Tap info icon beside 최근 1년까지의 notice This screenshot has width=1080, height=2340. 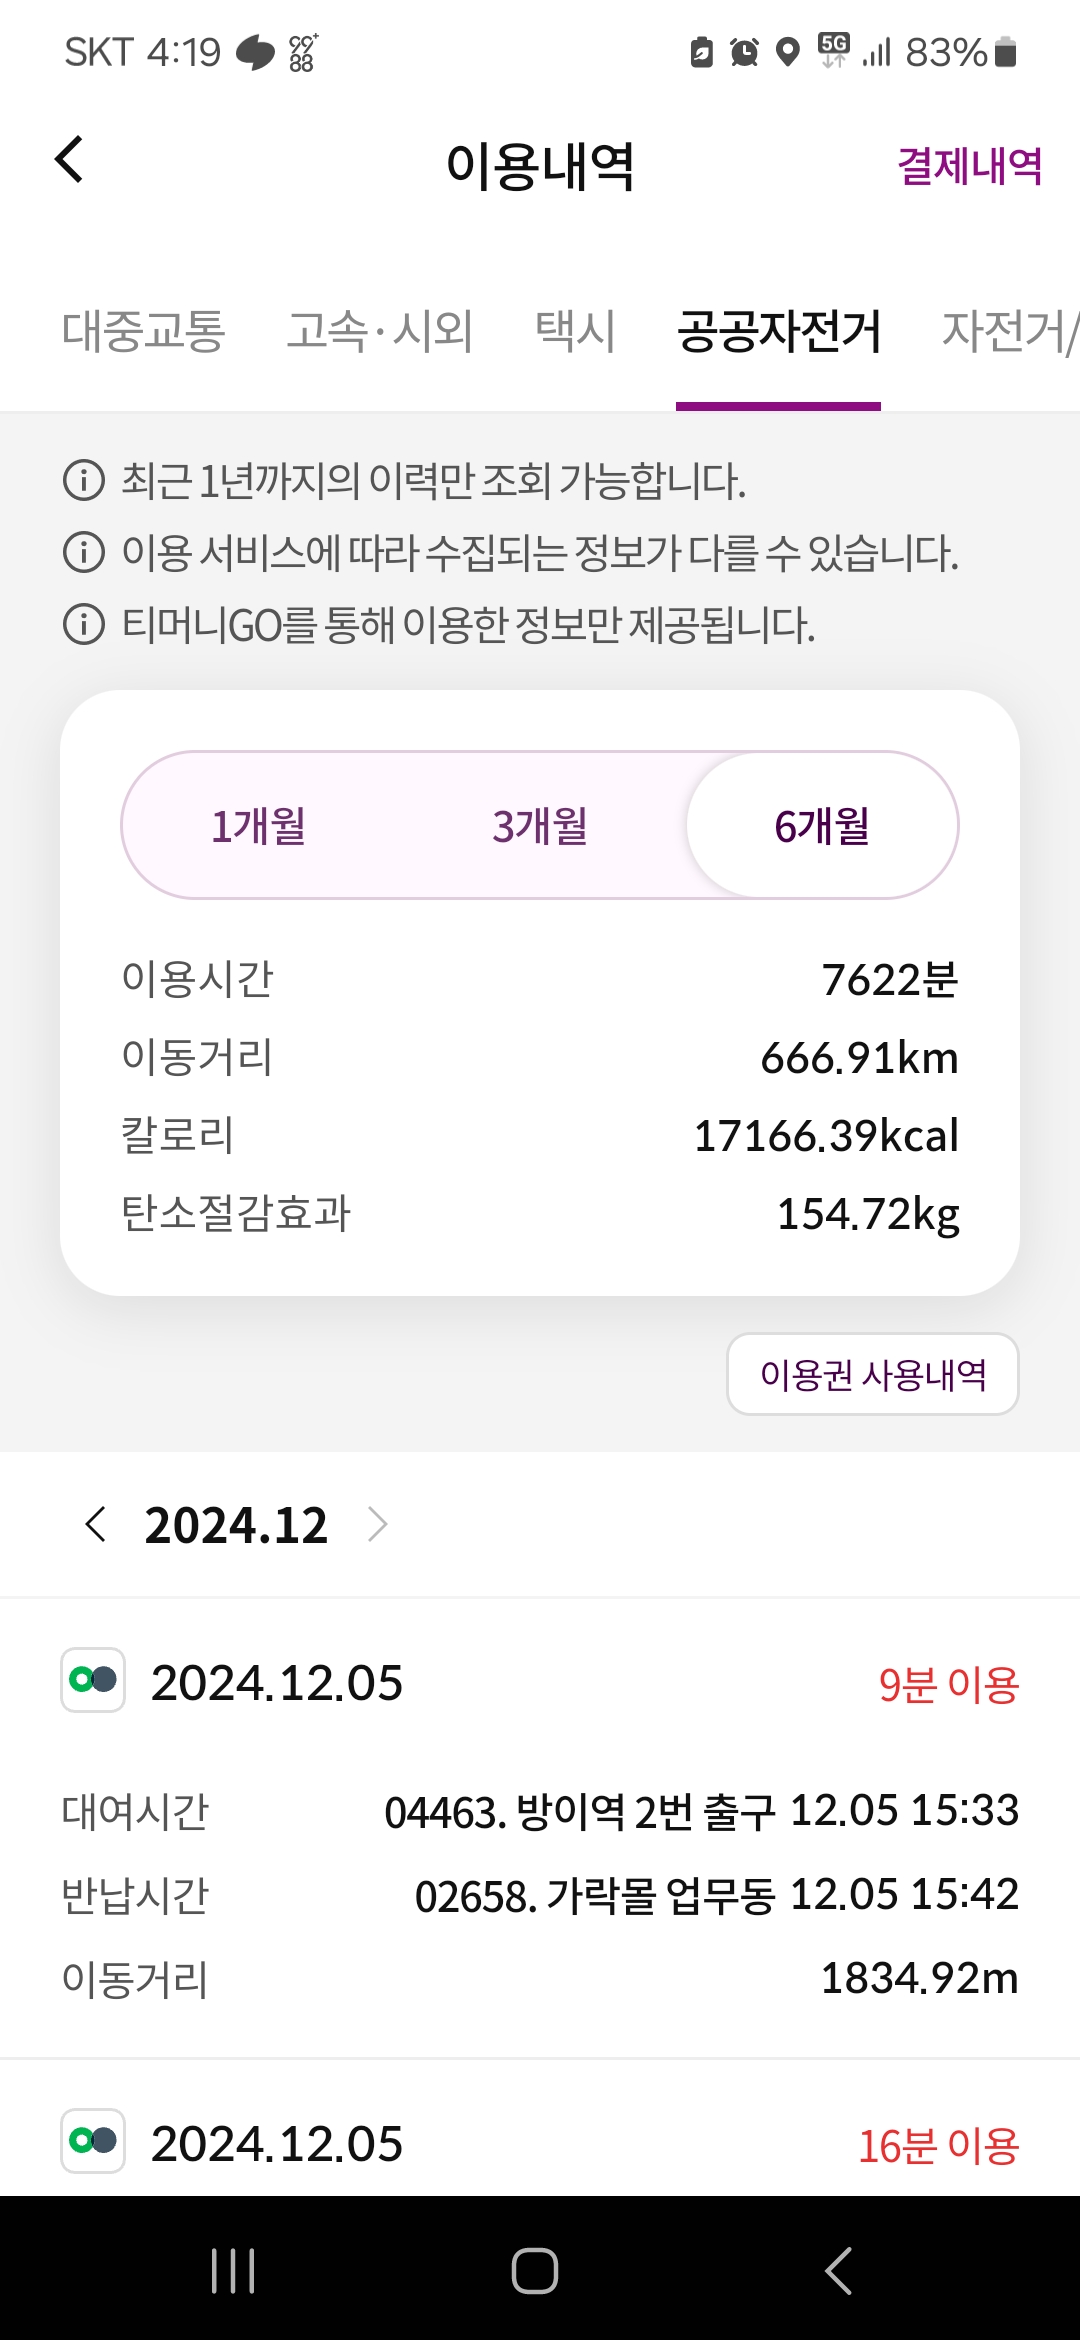[84, 480]
